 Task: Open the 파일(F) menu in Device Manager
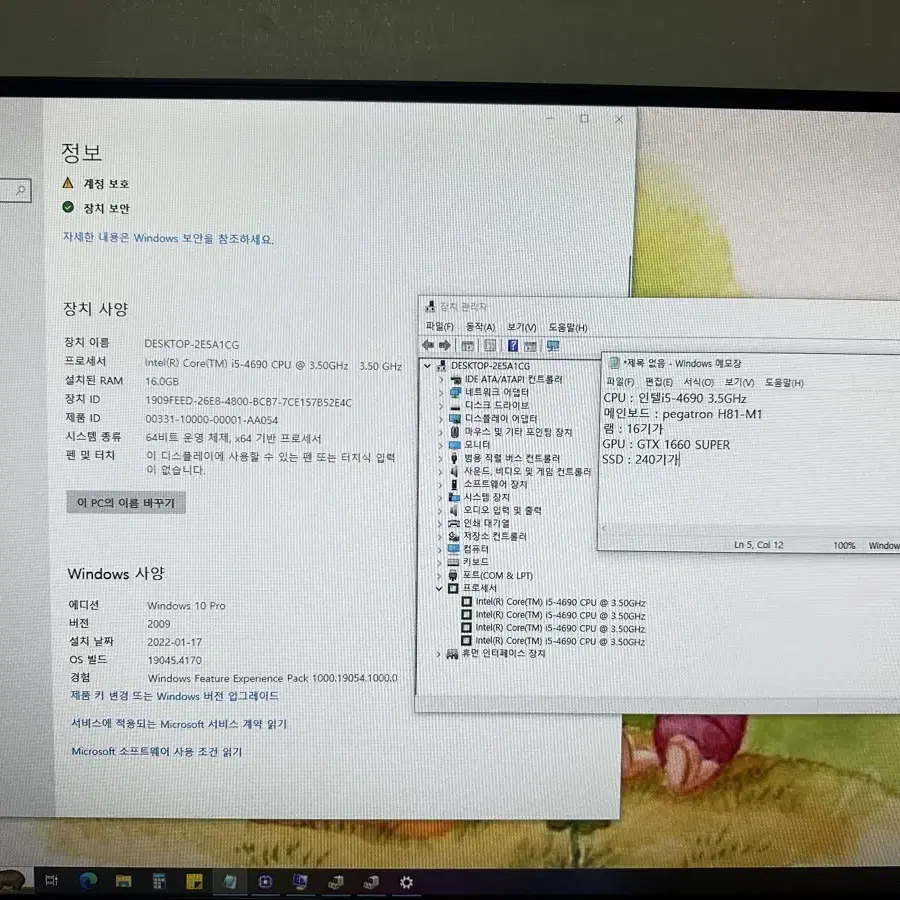coord(440,326)
